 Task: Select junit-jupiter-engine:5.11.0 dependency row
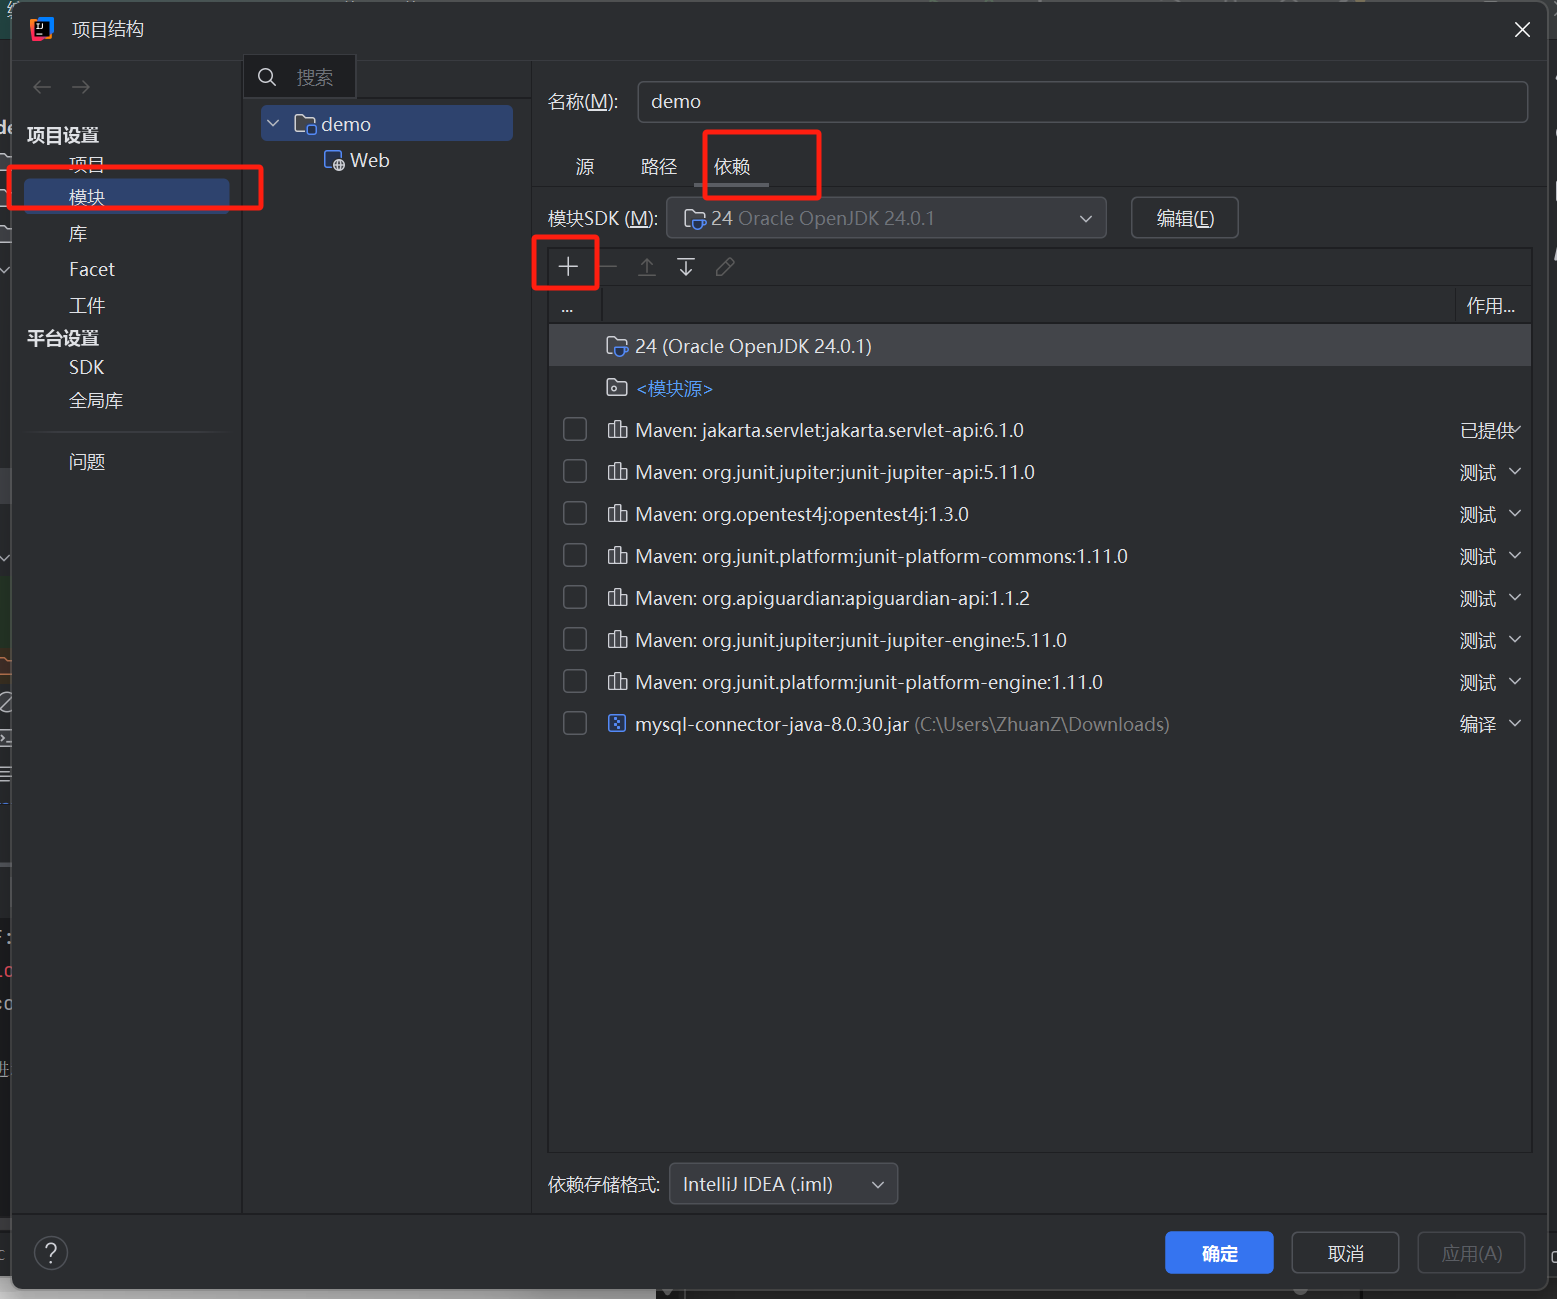point(1039,640)
